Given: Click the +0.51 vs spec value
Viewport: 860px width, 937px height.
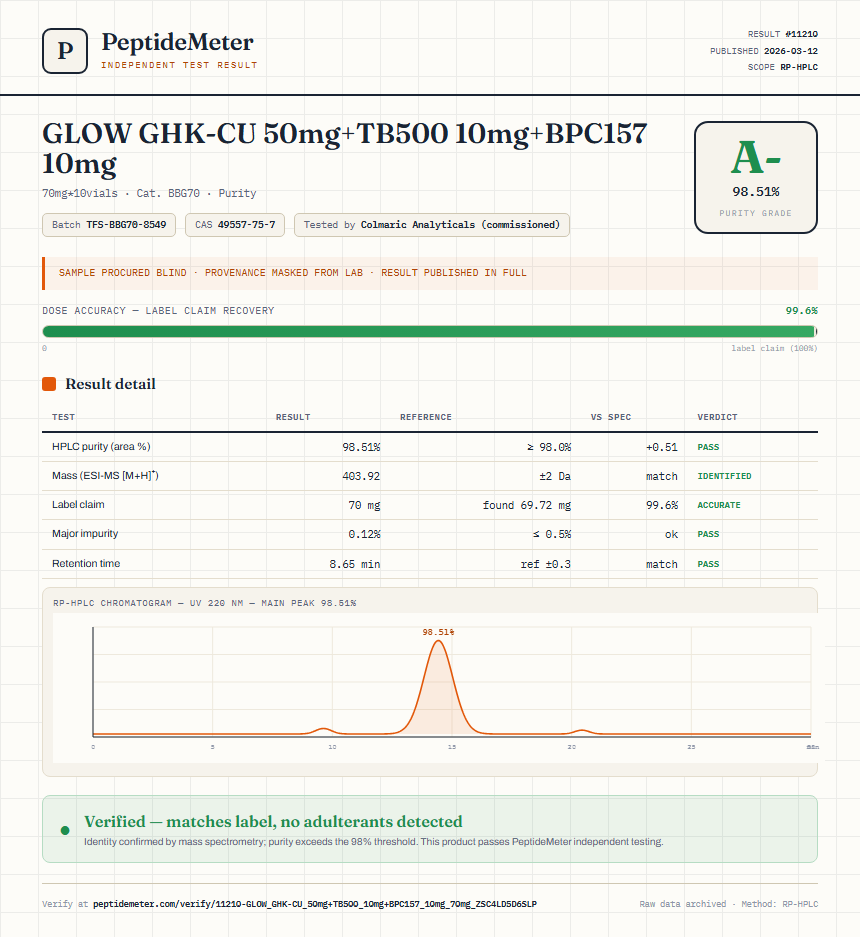Looking at the screenshot, I should click(x=662, y=447).
